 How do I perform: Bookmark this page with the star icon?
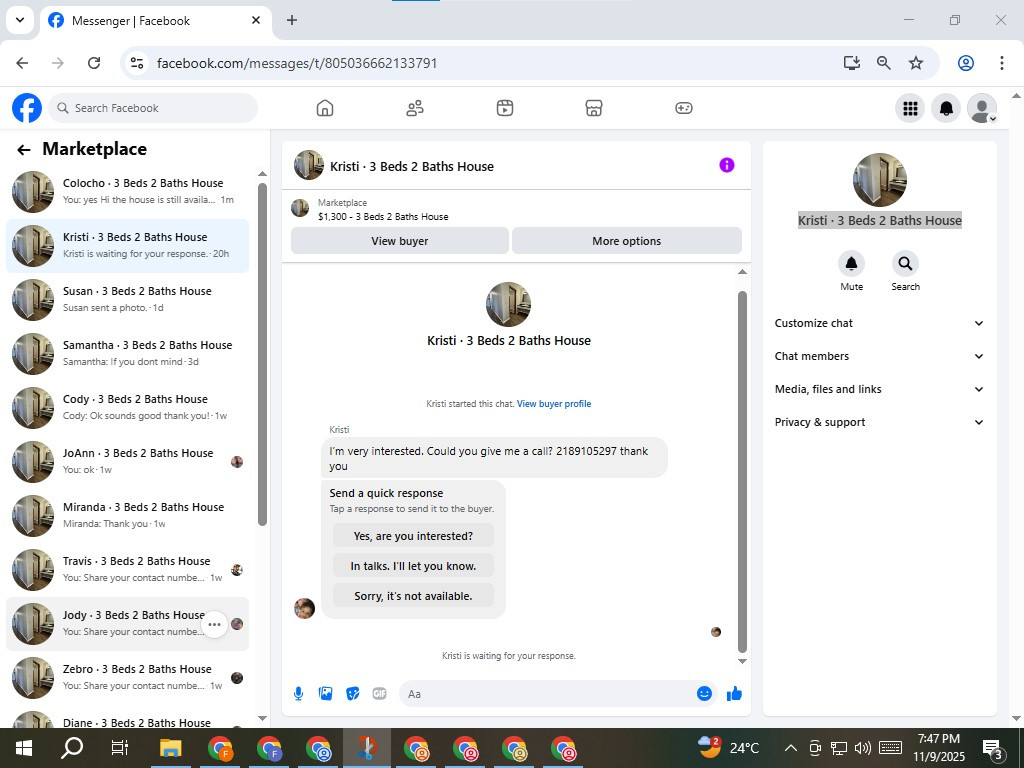(916, 63)
